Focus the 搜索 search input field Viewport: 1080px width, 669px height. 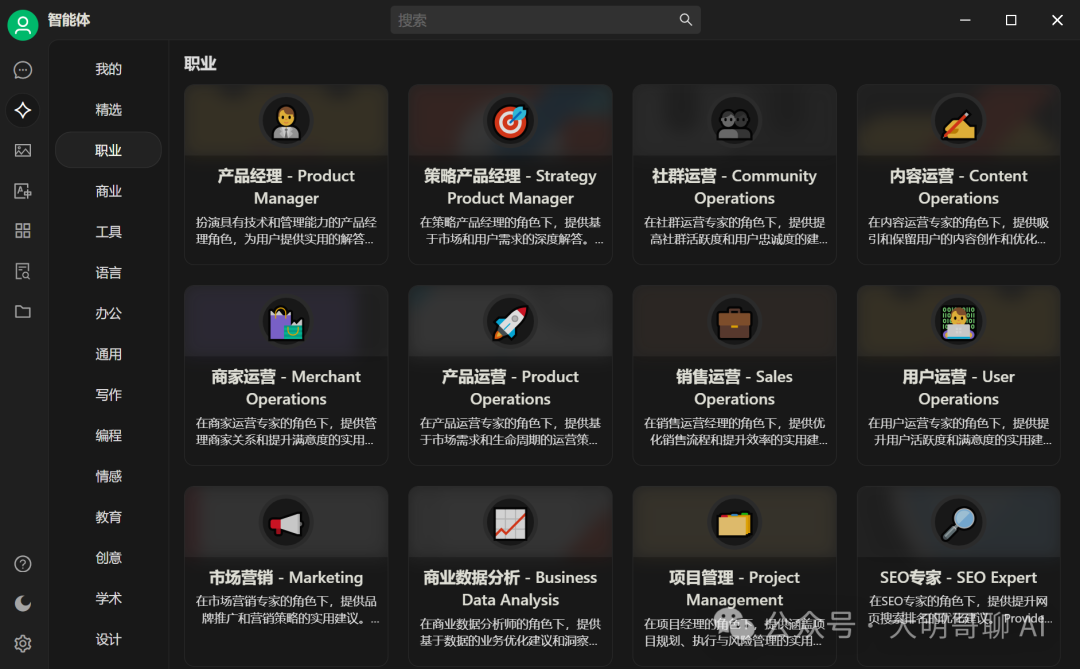(x=545, y=20)
